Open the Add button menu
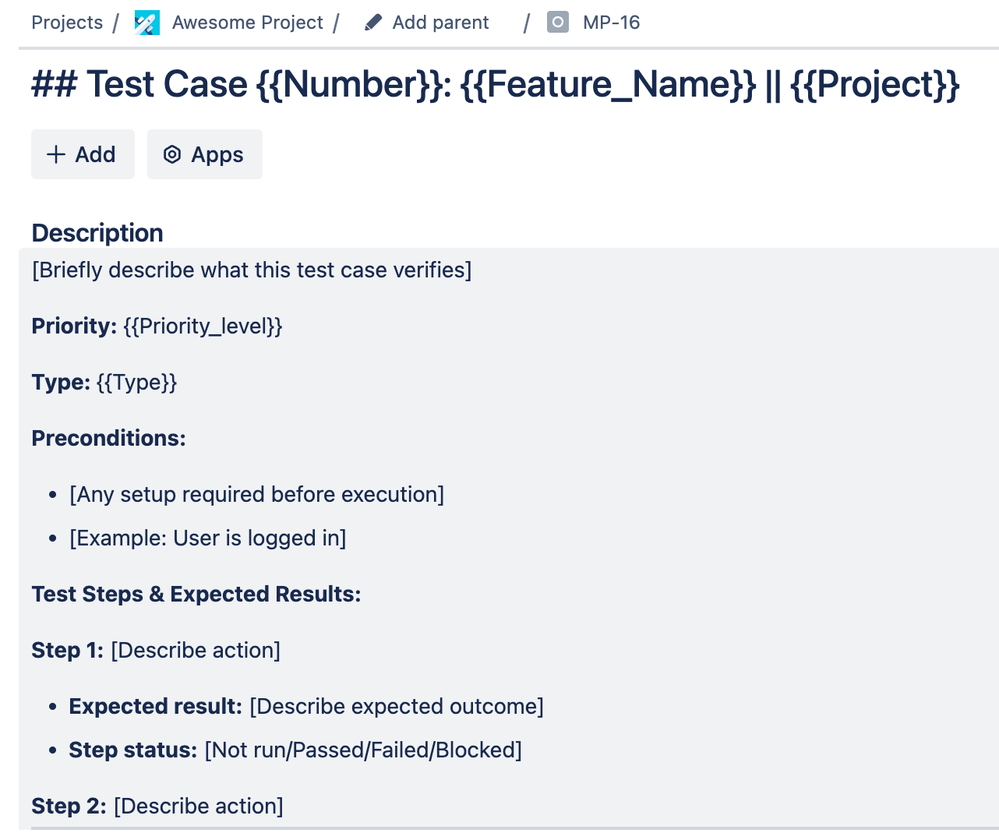 (83, 154)
